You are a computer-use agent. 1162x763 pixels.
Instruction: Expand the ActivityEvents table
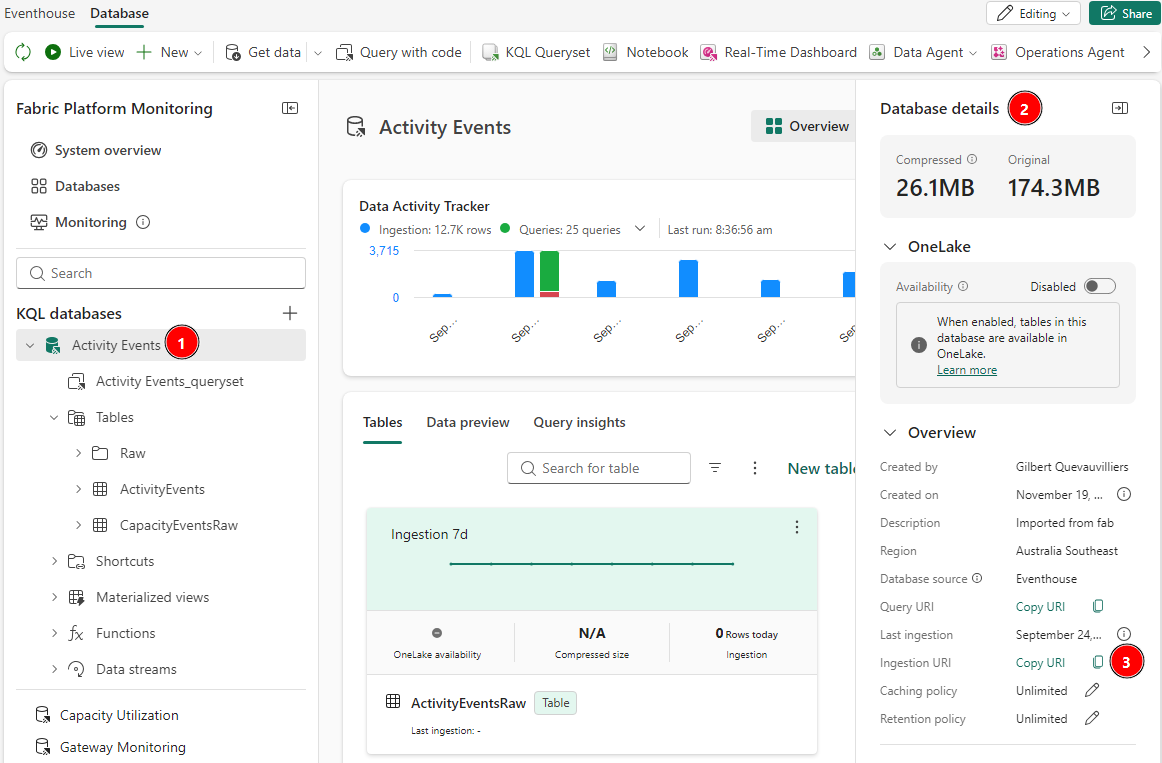pos(78,490)
